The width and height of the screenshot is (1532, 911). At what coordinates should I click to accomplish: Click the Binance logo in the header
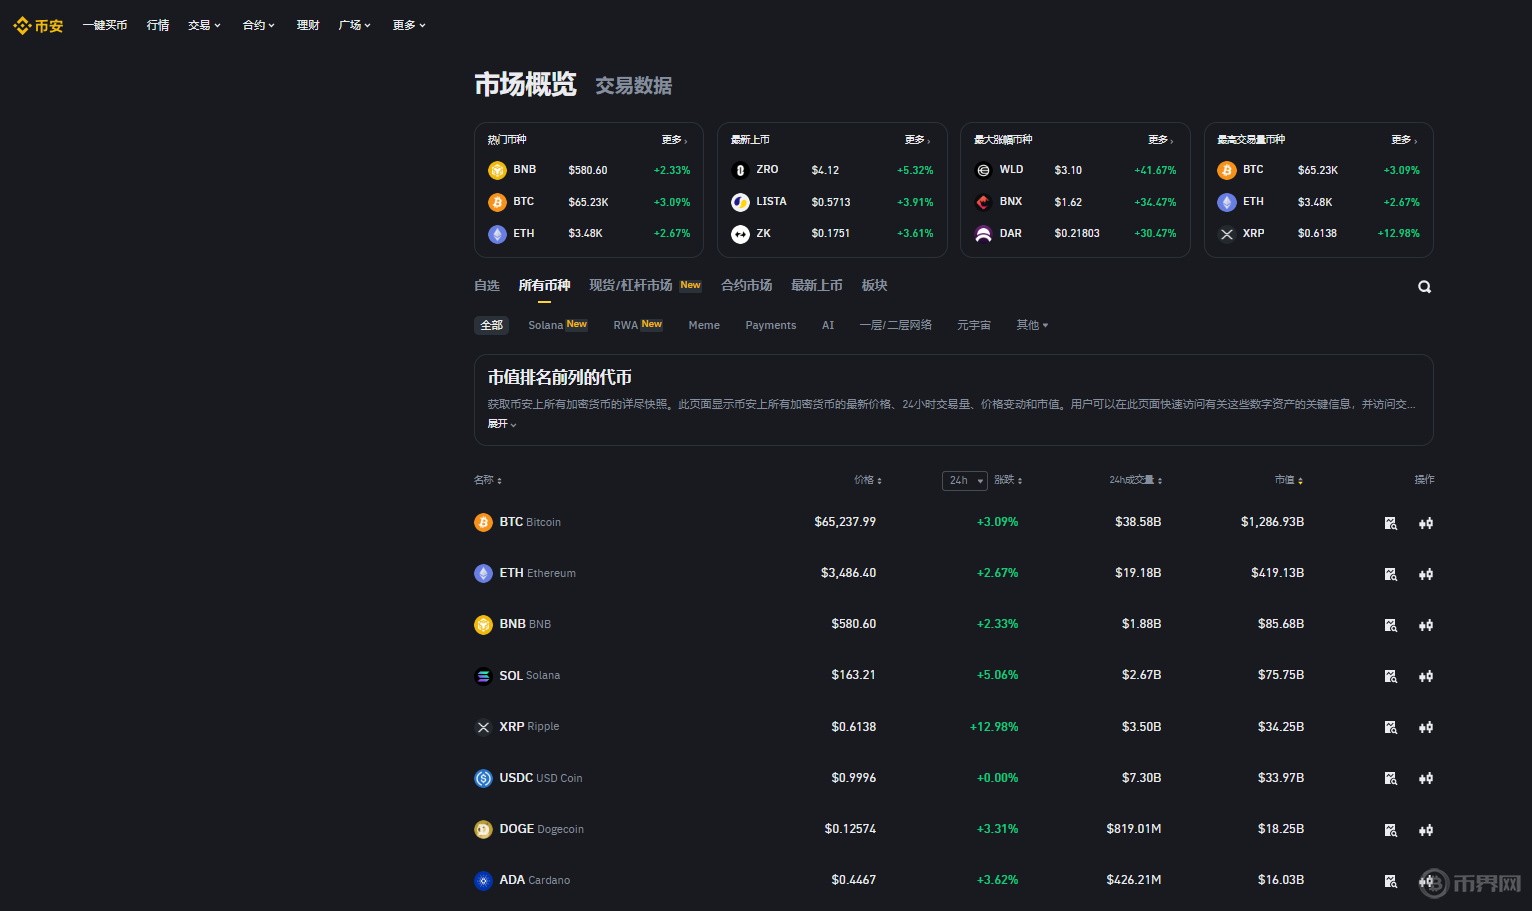pyautogui.click(x=38, y=26)
